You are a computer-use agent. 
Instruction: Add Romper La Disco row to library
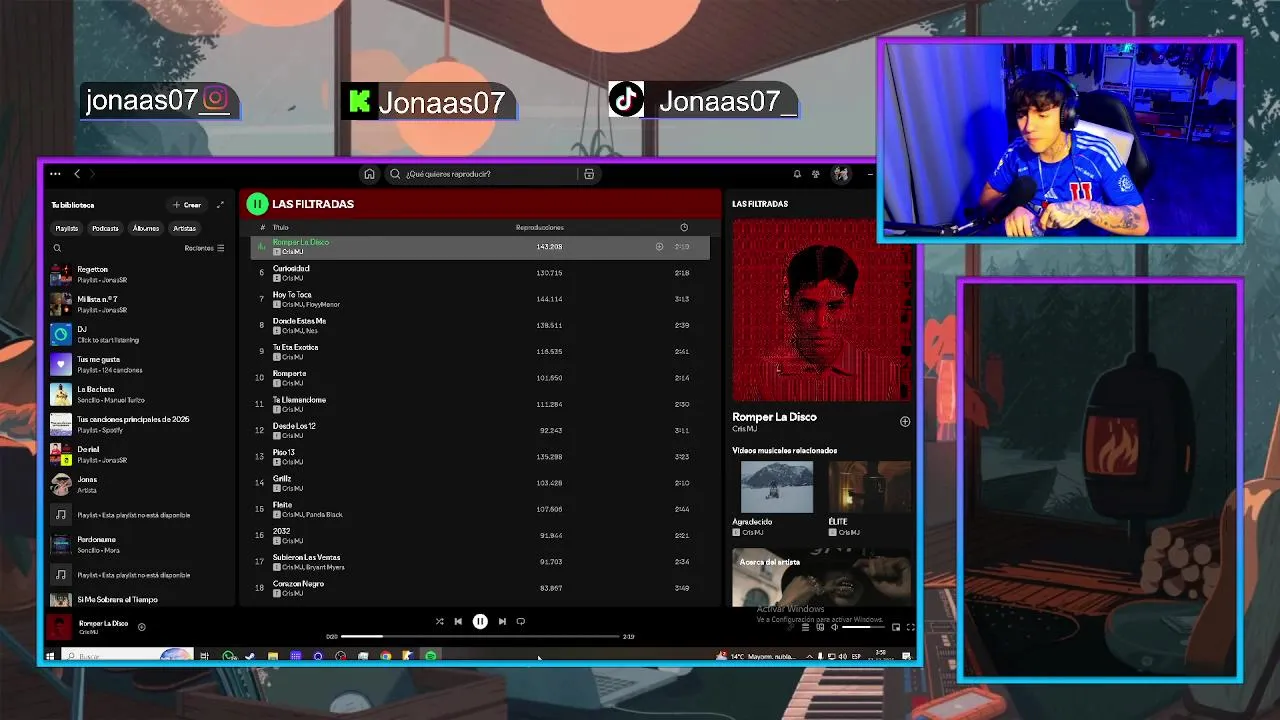click(x=659, y=246)
